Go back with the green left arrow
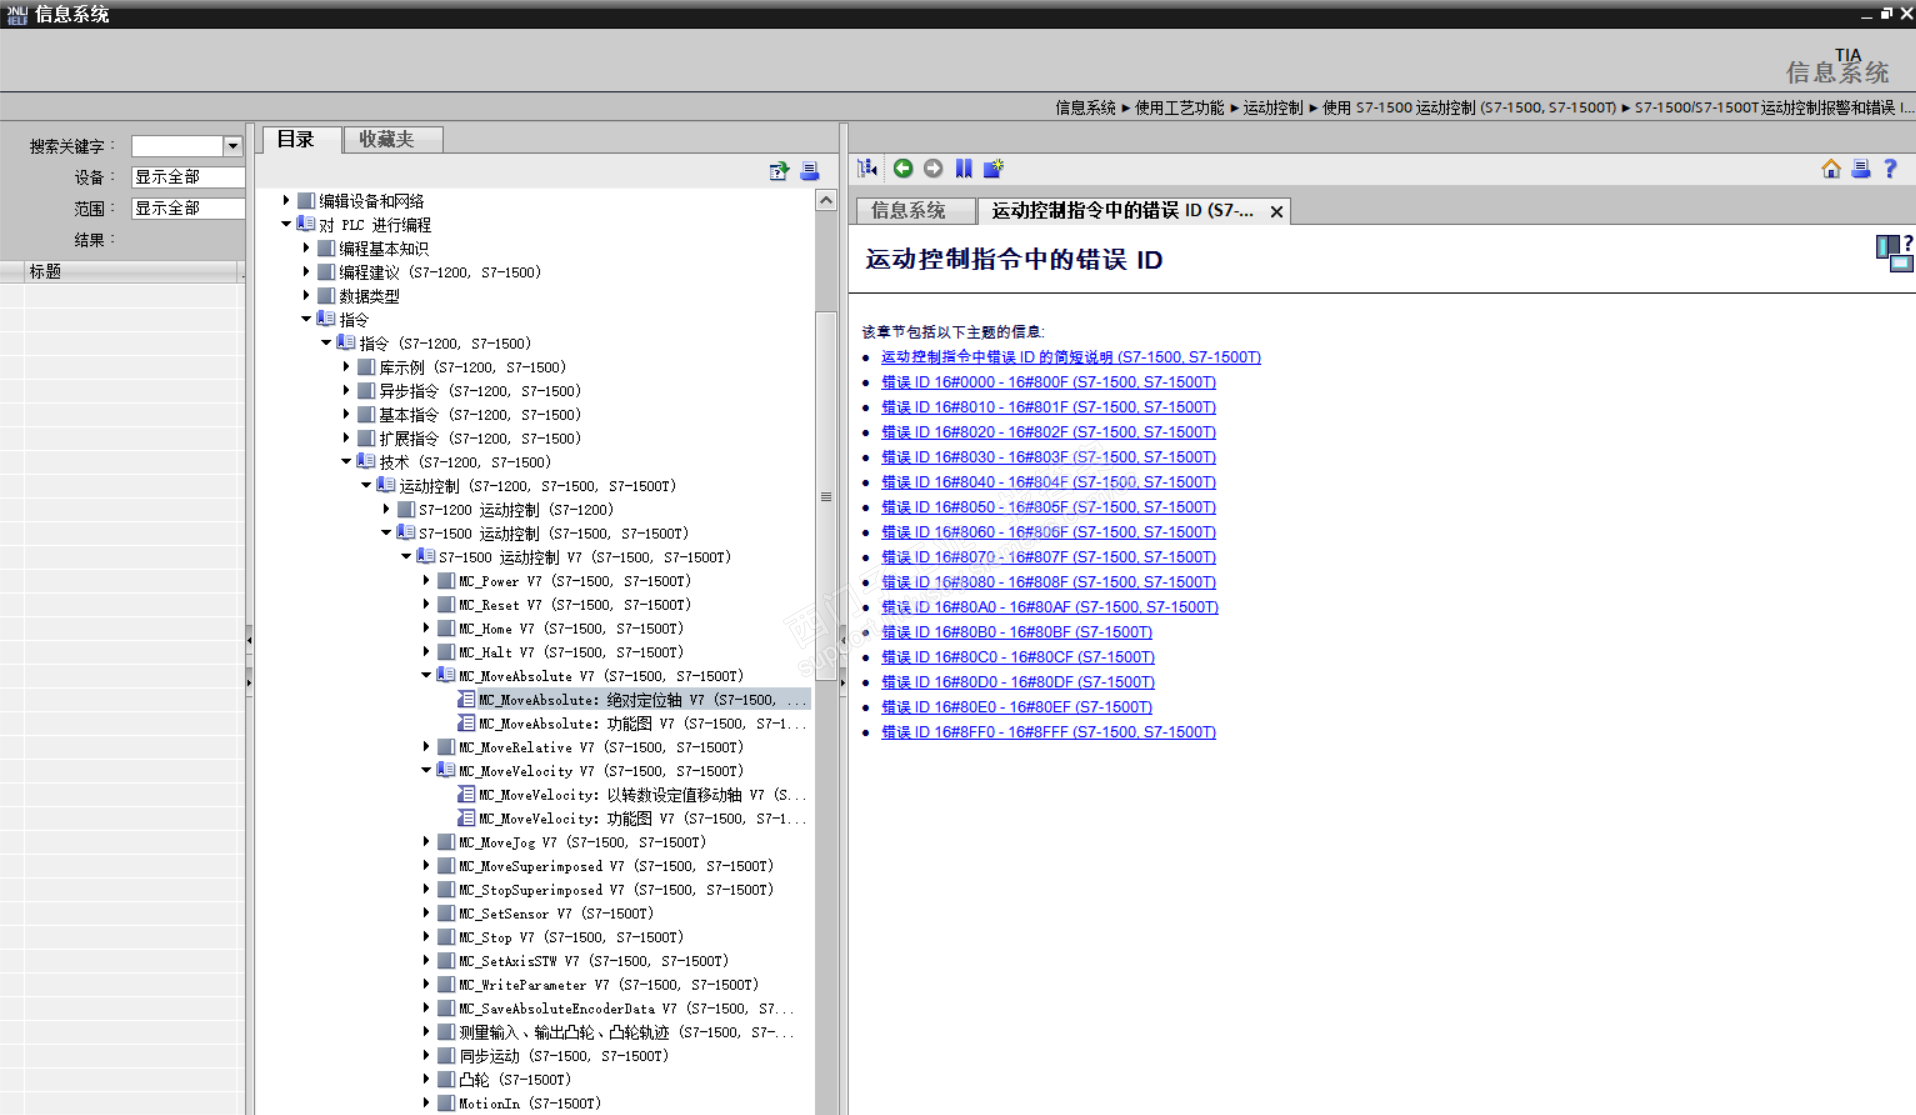 pos(903,168)
